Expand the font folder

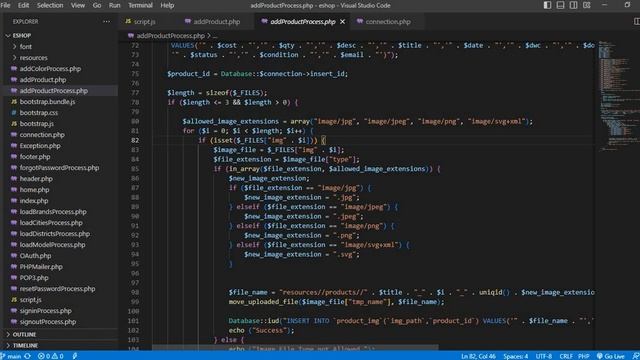point(26,47)
